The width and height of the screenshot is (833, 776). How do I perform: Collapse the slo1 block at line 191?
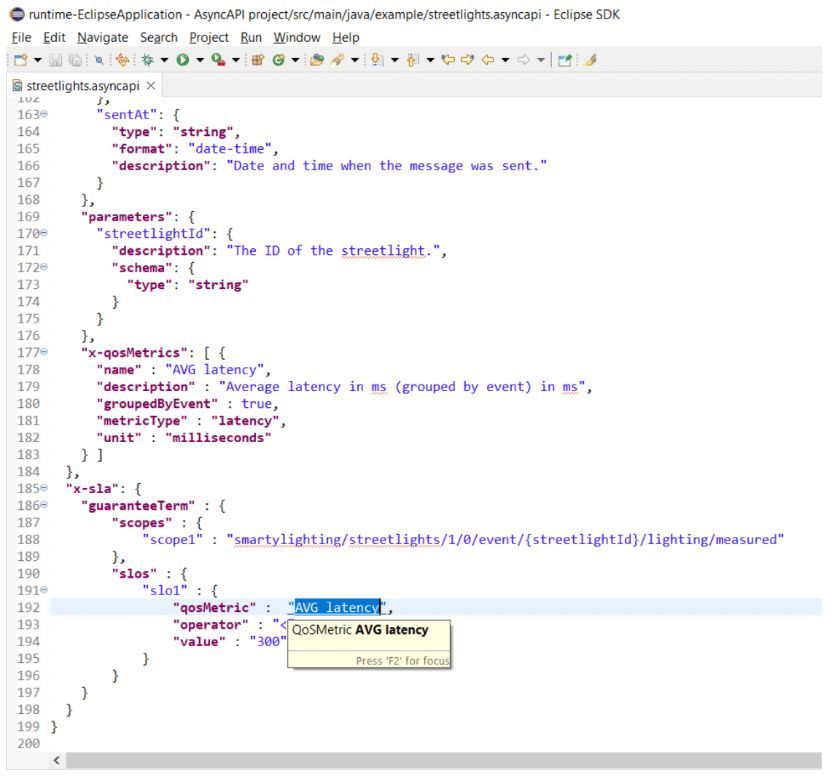[44, 590]
